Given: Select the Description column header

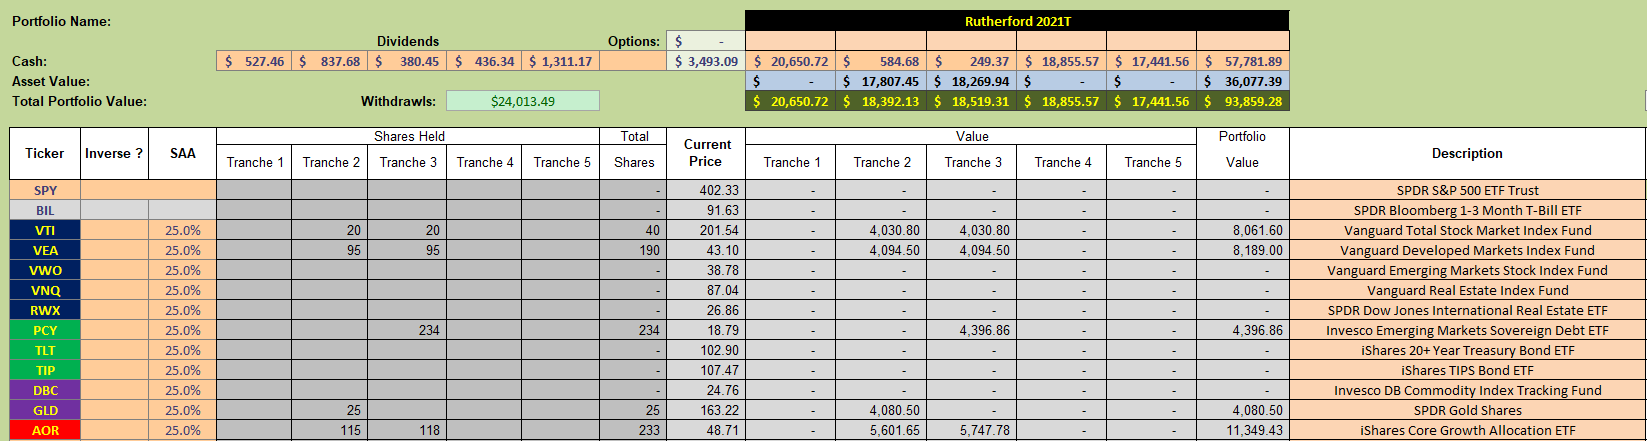Looking at the screenshot, I should pos(1467,154).
